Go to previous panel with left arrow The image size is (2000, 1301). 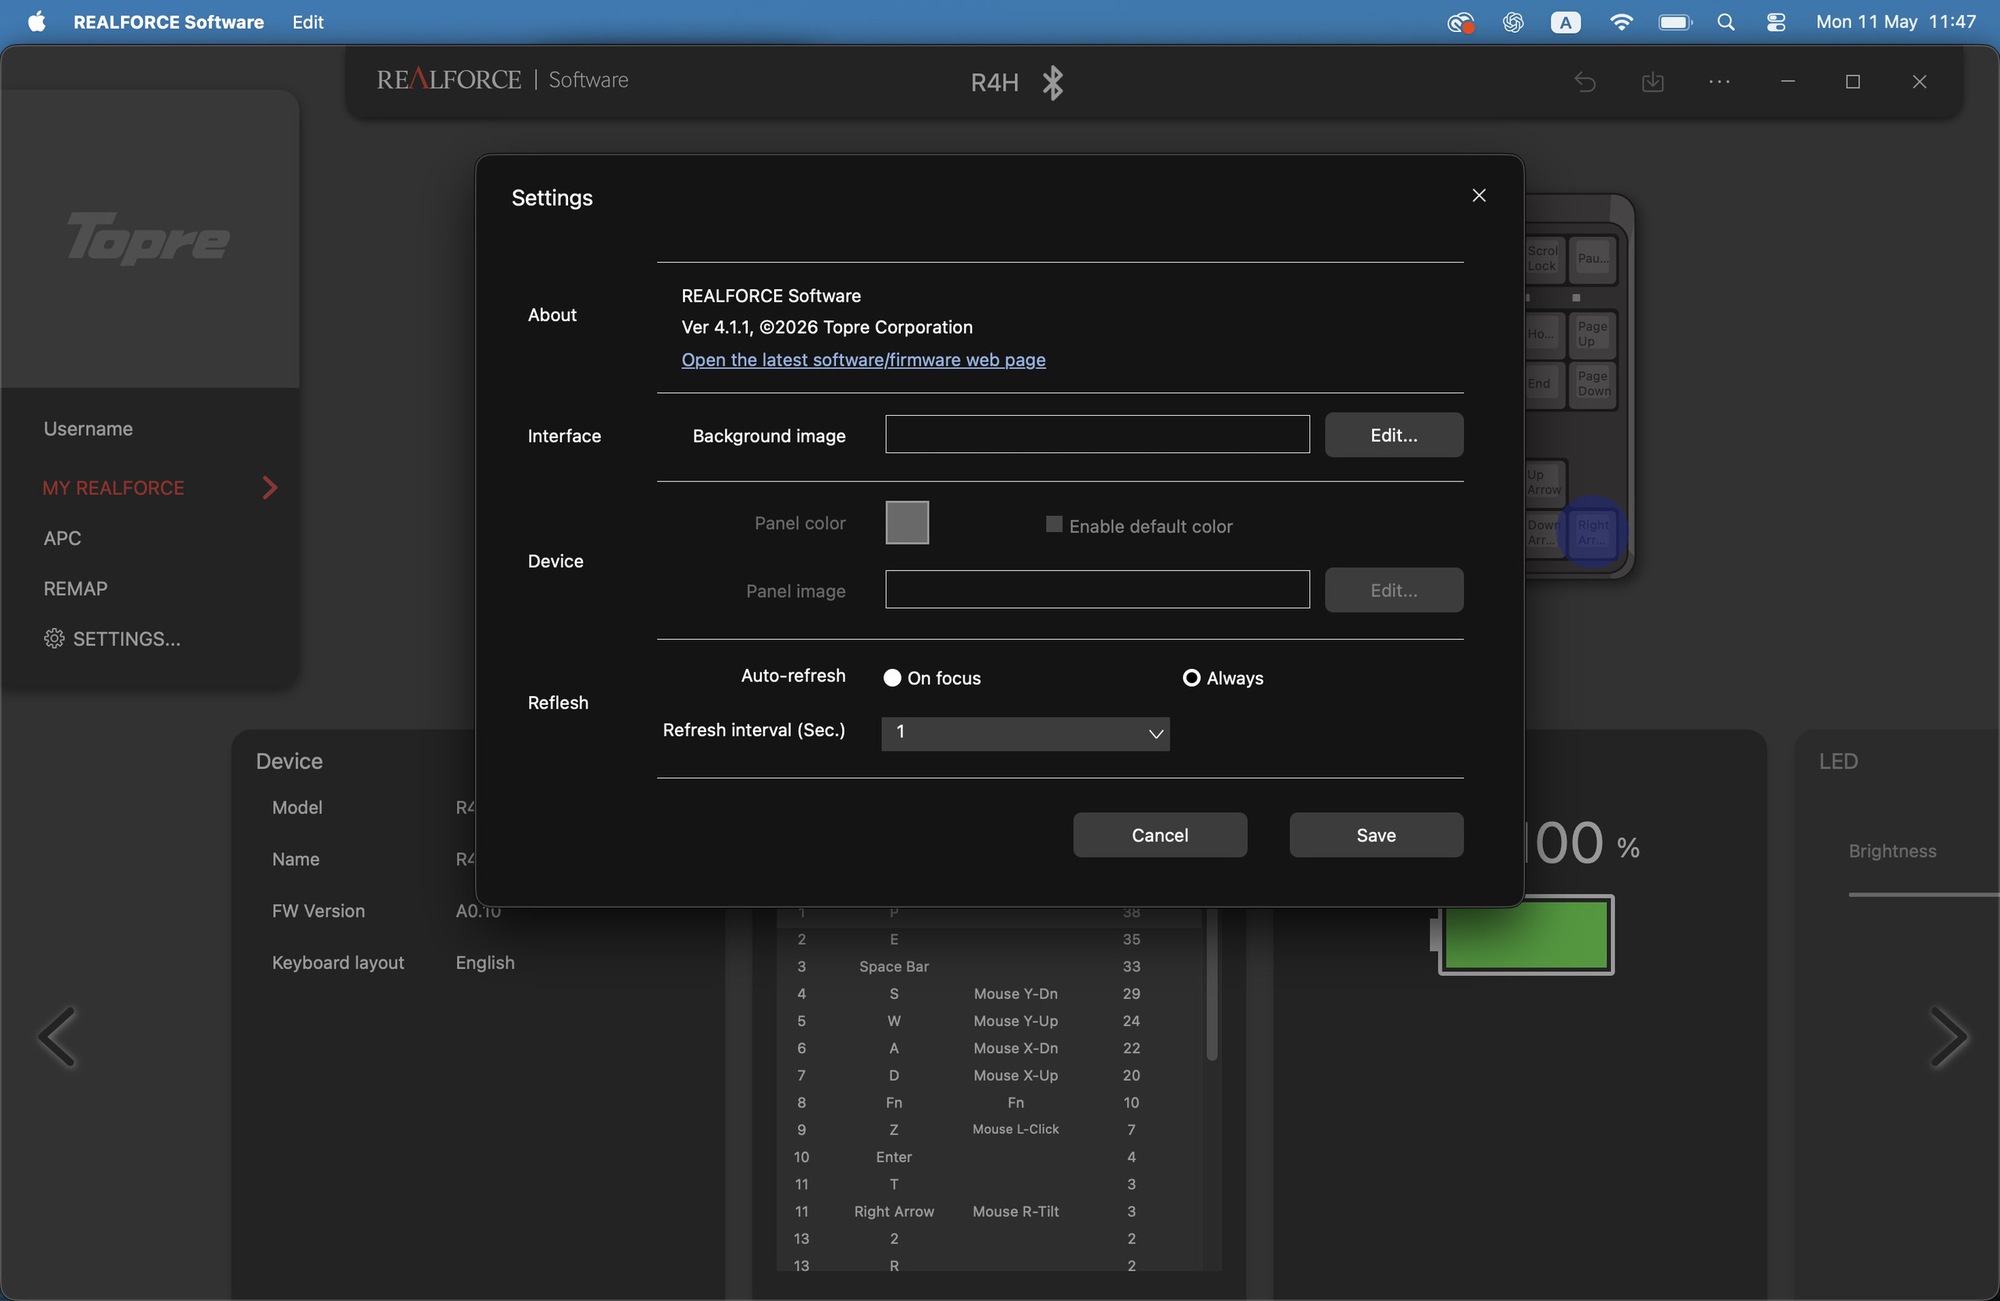point(57,1037)
